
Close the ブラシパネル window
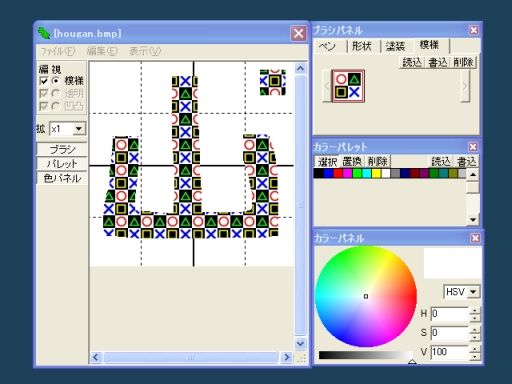coord(474,30)
